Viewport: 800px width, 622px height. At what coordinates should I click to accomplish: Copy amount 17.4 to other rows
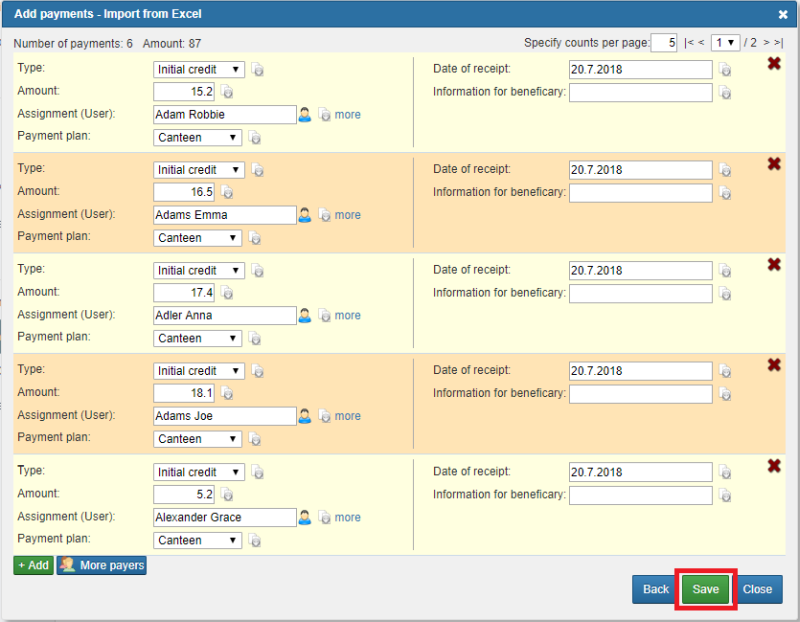[x=227, y=293]
